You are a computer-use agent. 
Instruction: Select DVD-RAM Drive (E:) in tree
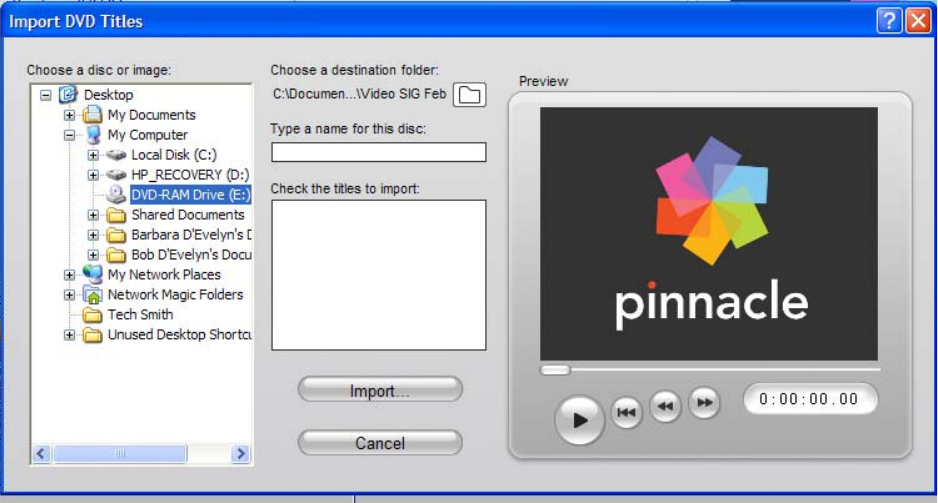point(190,194)
